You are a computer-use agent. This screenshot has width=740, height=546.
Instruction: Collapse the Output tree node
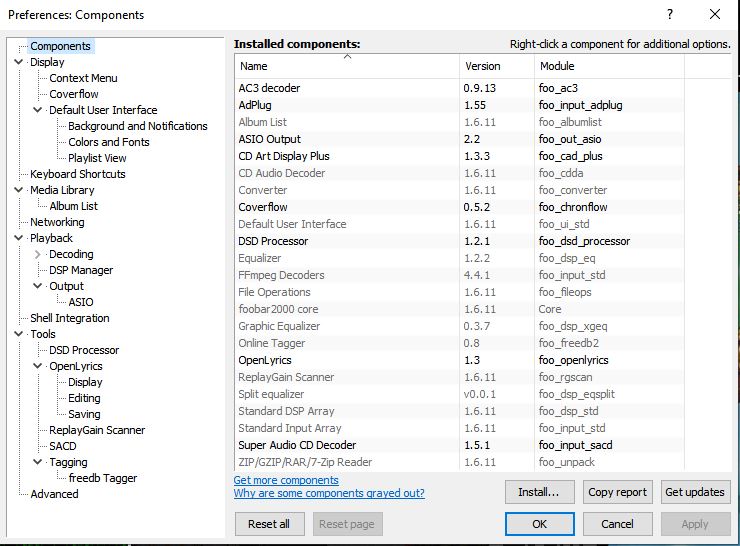(x=38, y=286)
